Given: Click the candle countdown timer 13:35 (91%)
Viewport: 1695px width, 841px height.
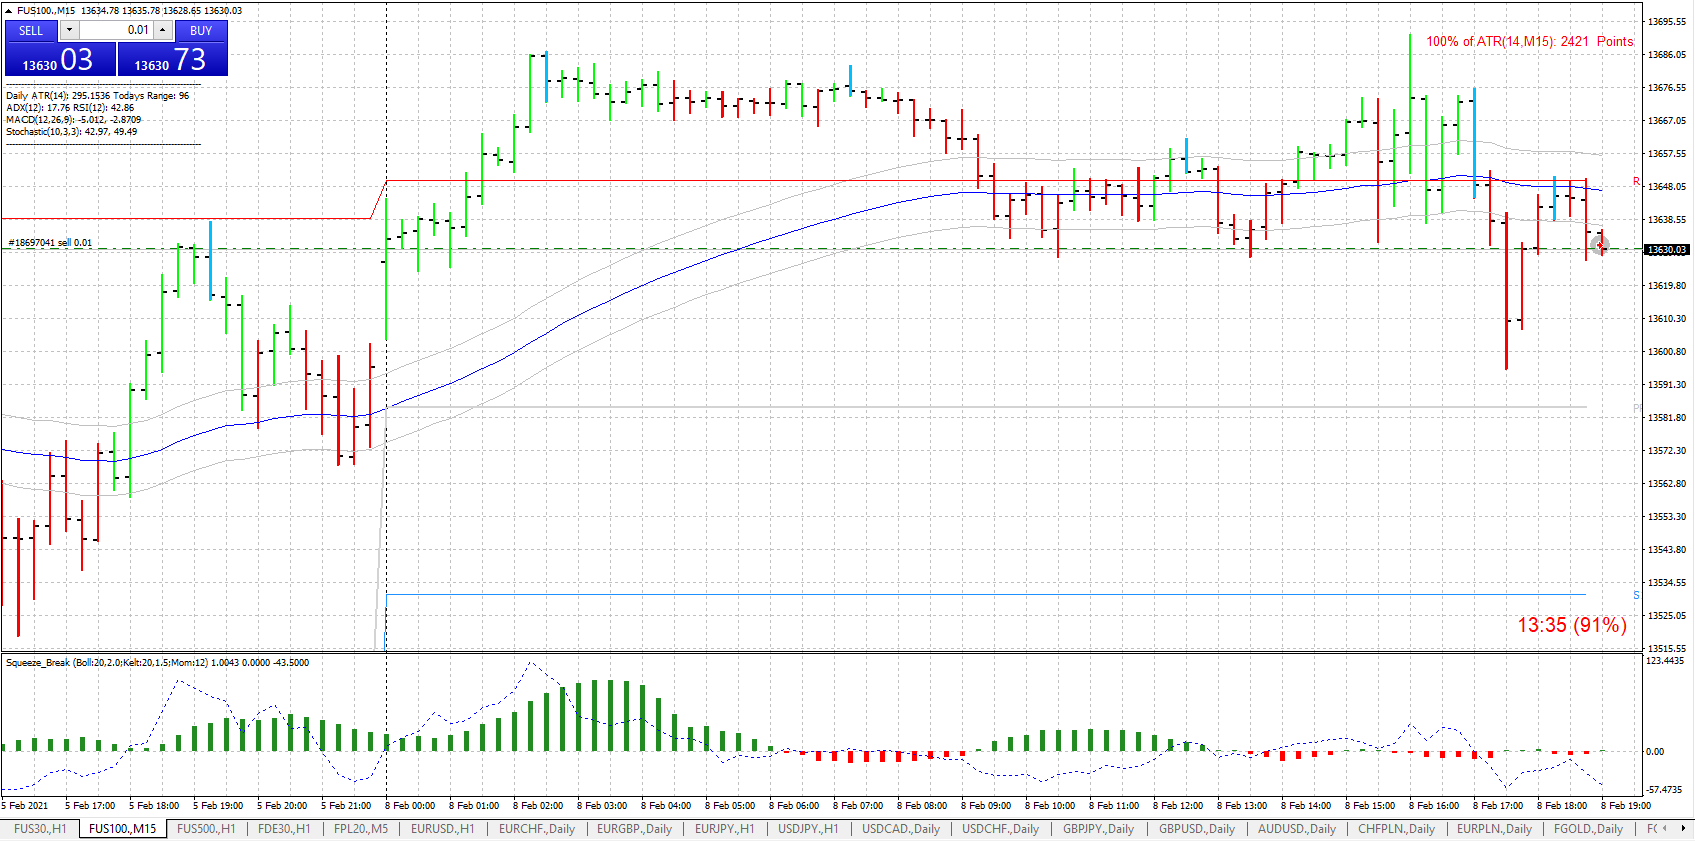Looking at the screenshot, I should point(1572,625).
